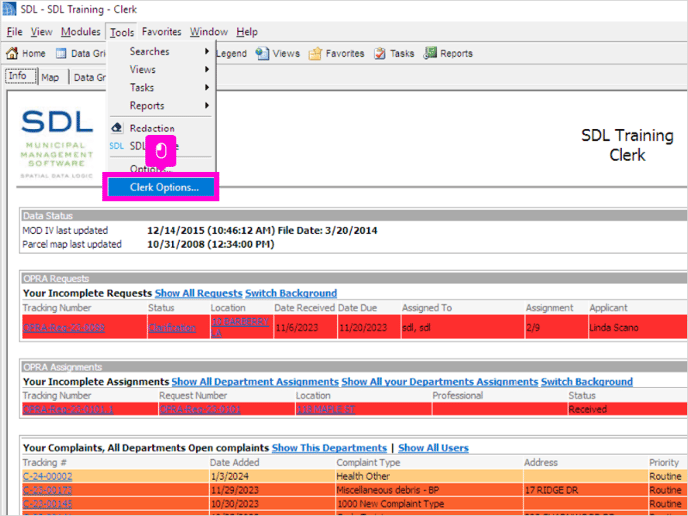
Task: Click the Clarification status link
Action: (x=172, y=328)
